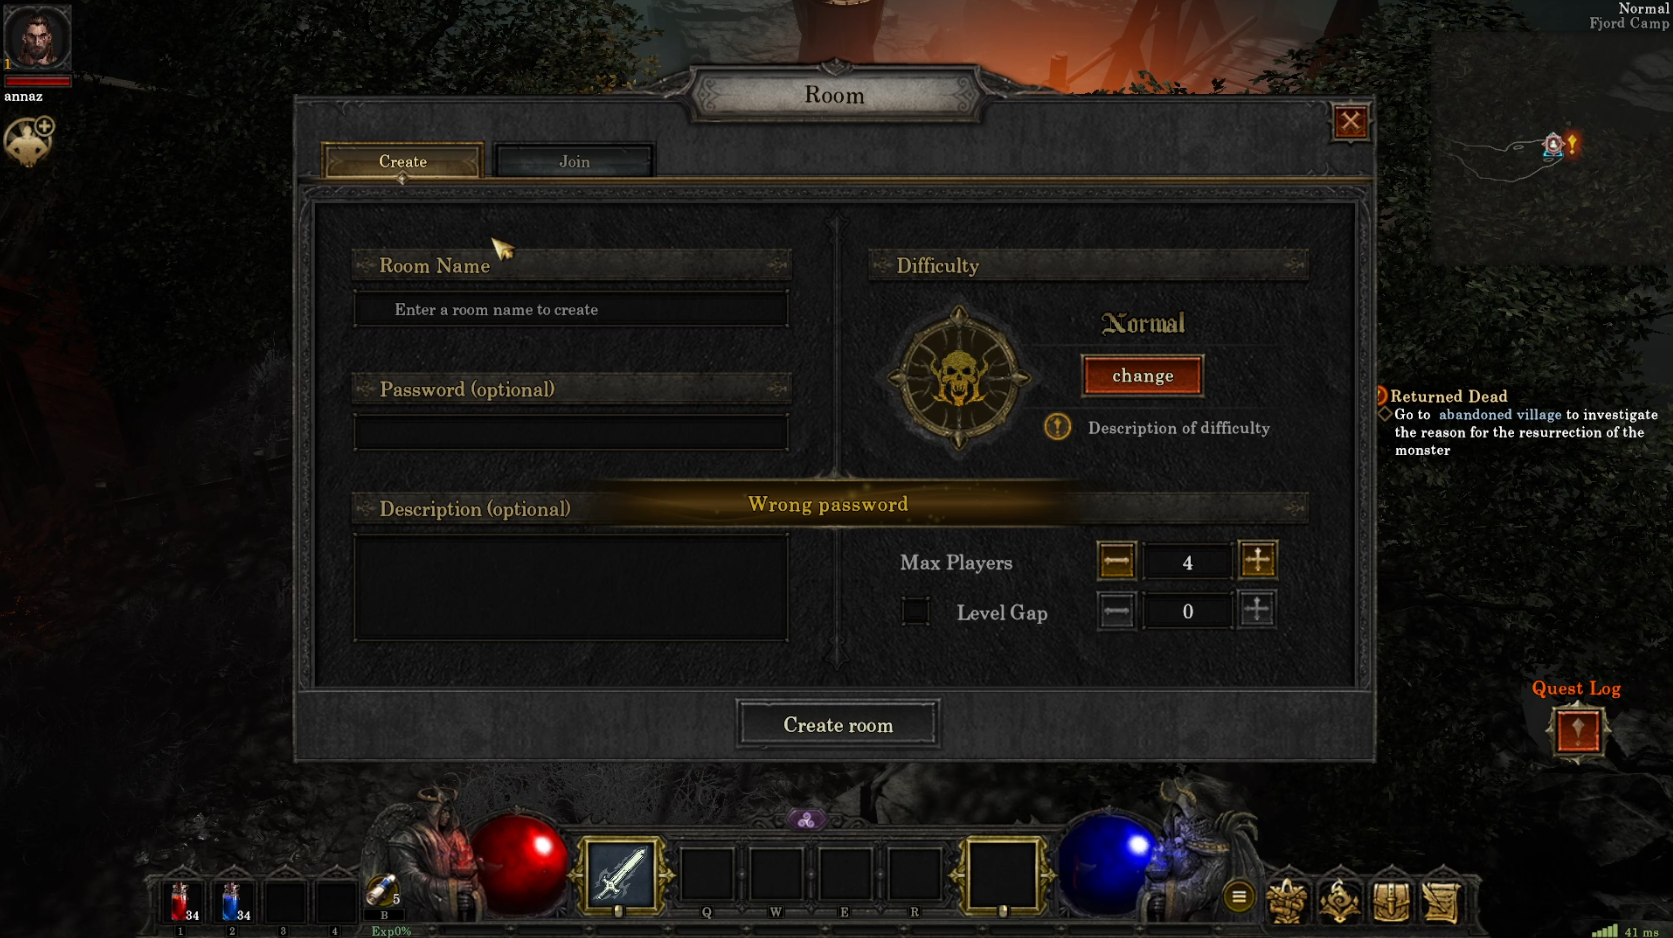Viewport: 1673px width, 938px height.
Task: Increase Max Players with plus button
Action: 1257,560
